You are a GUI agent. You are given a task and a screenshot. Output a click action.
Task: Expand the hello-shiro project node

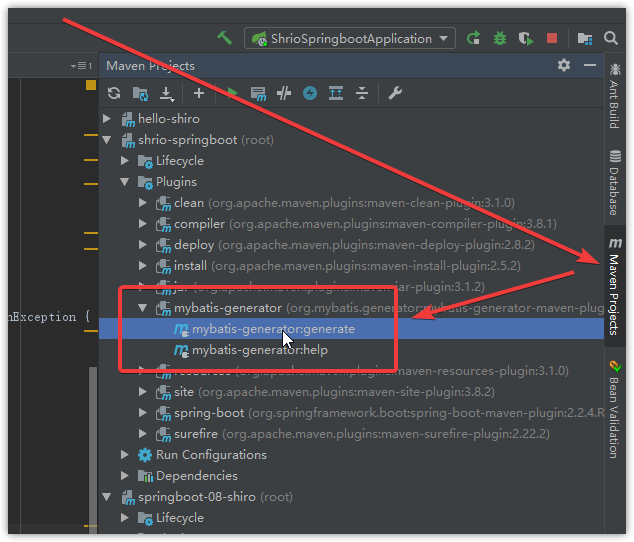coord(107,119)
